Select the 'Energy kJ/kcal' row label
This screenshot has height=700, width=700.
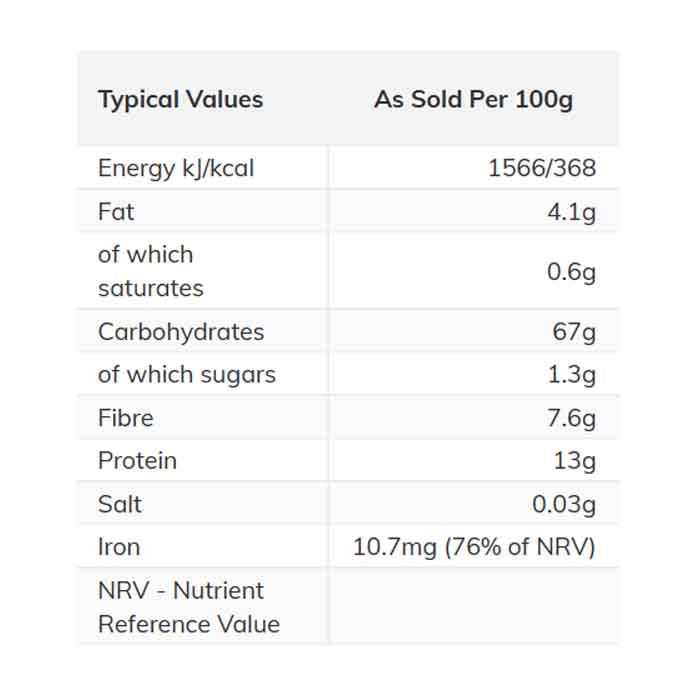pyautogui.click(x=176, y=168)
